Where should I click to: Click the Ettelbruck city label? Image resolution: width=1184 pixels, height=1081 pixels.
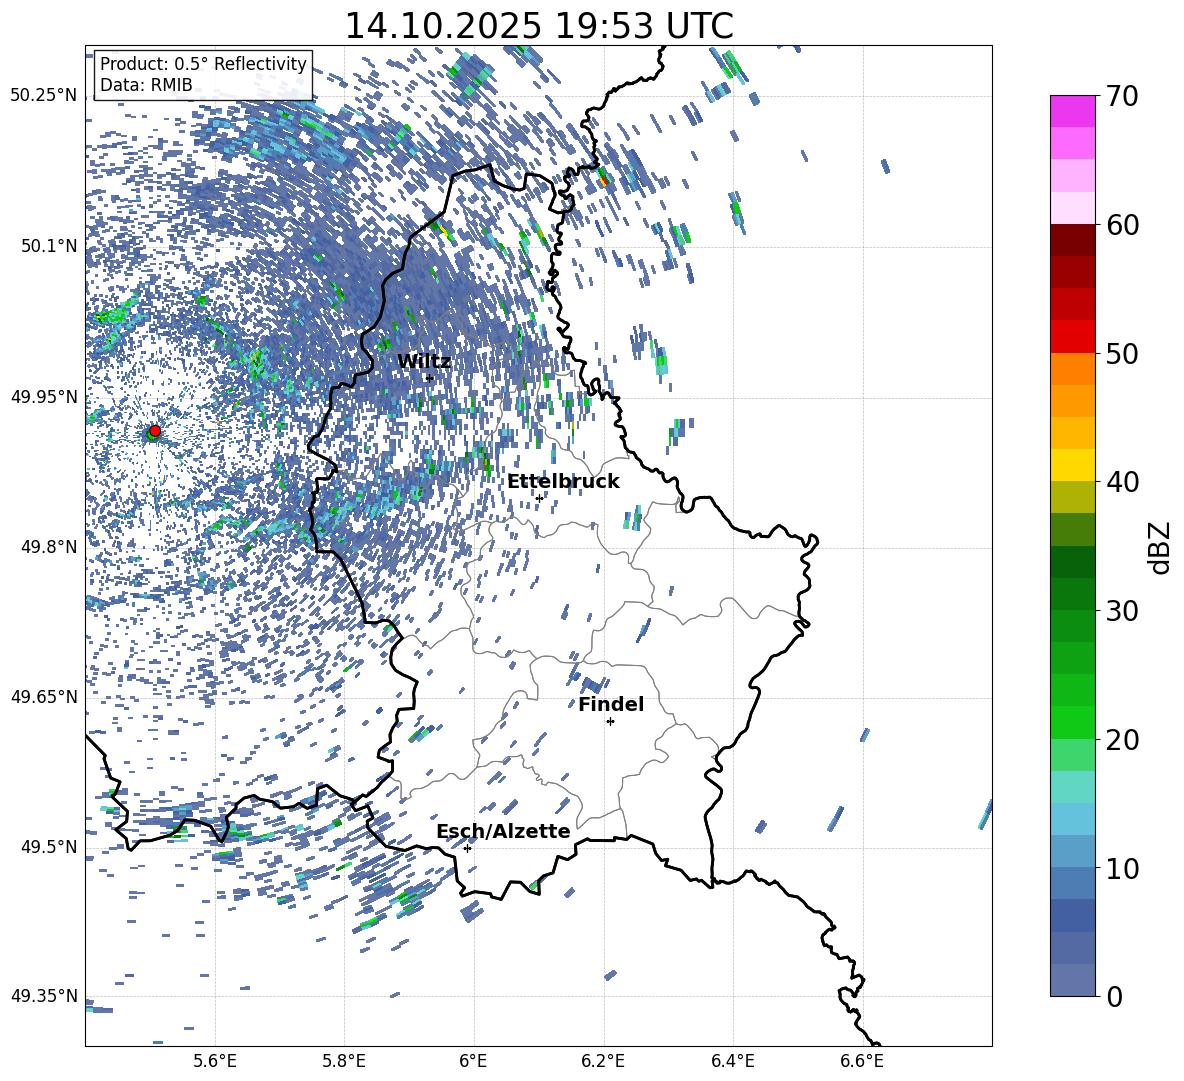[x=563, y=482]
